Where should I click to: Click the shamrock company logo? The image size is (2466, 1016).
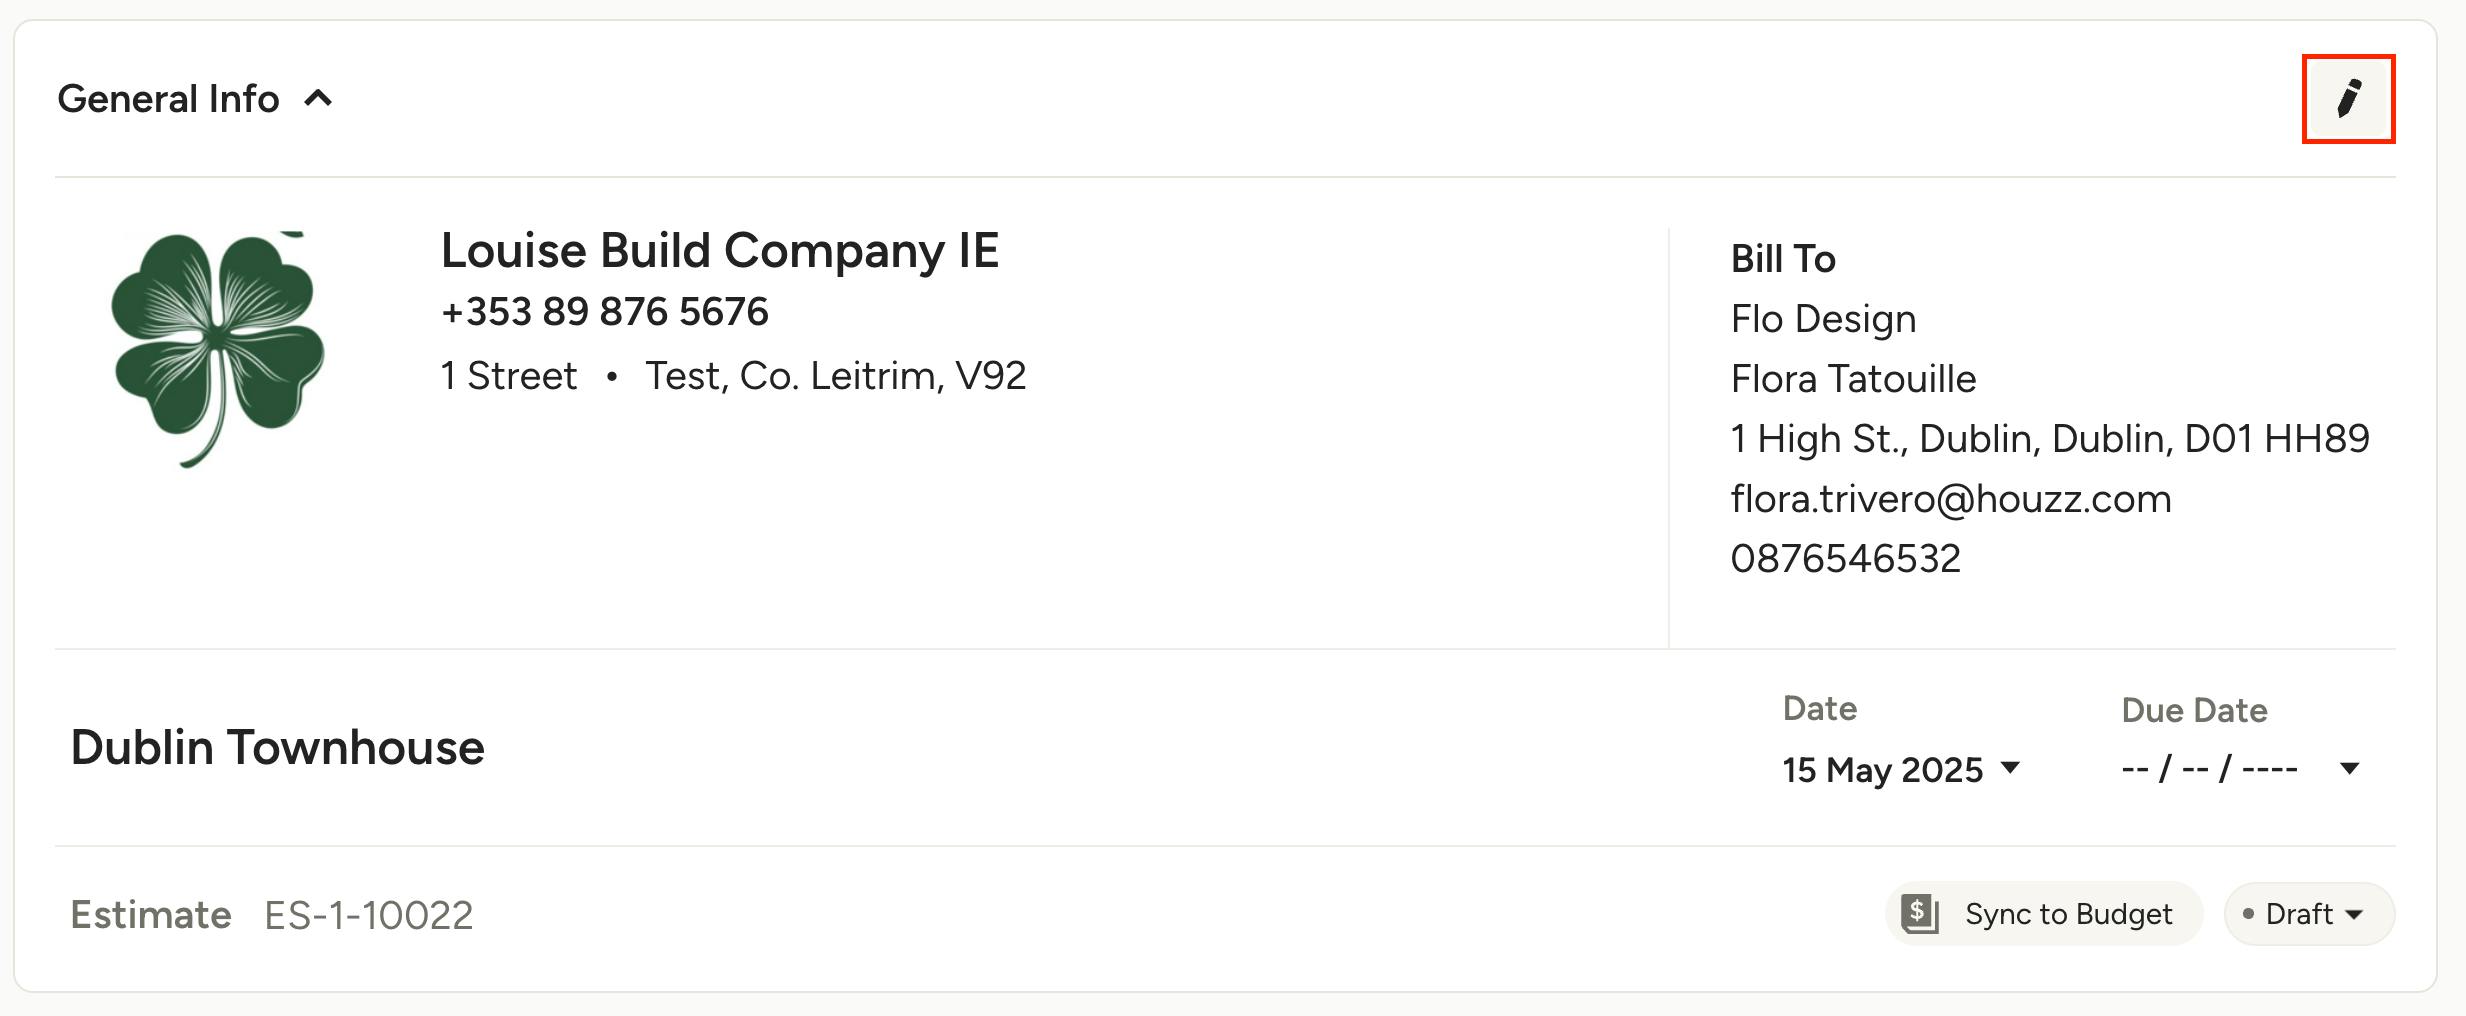tap(217, 349)
